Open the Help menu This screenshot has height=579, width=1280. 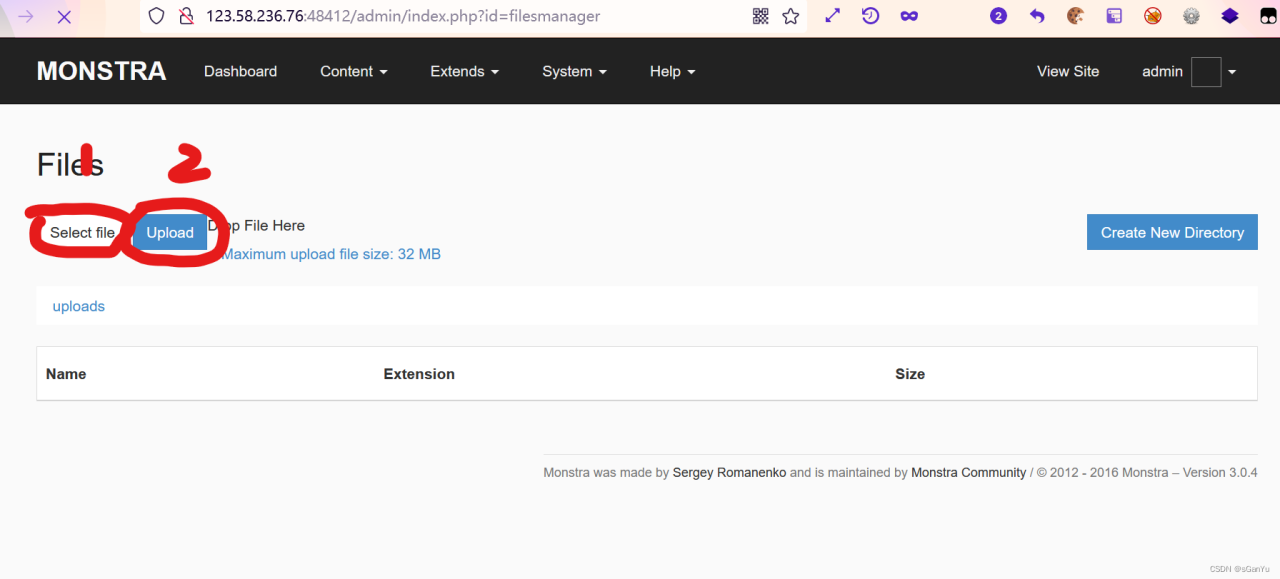672,71
